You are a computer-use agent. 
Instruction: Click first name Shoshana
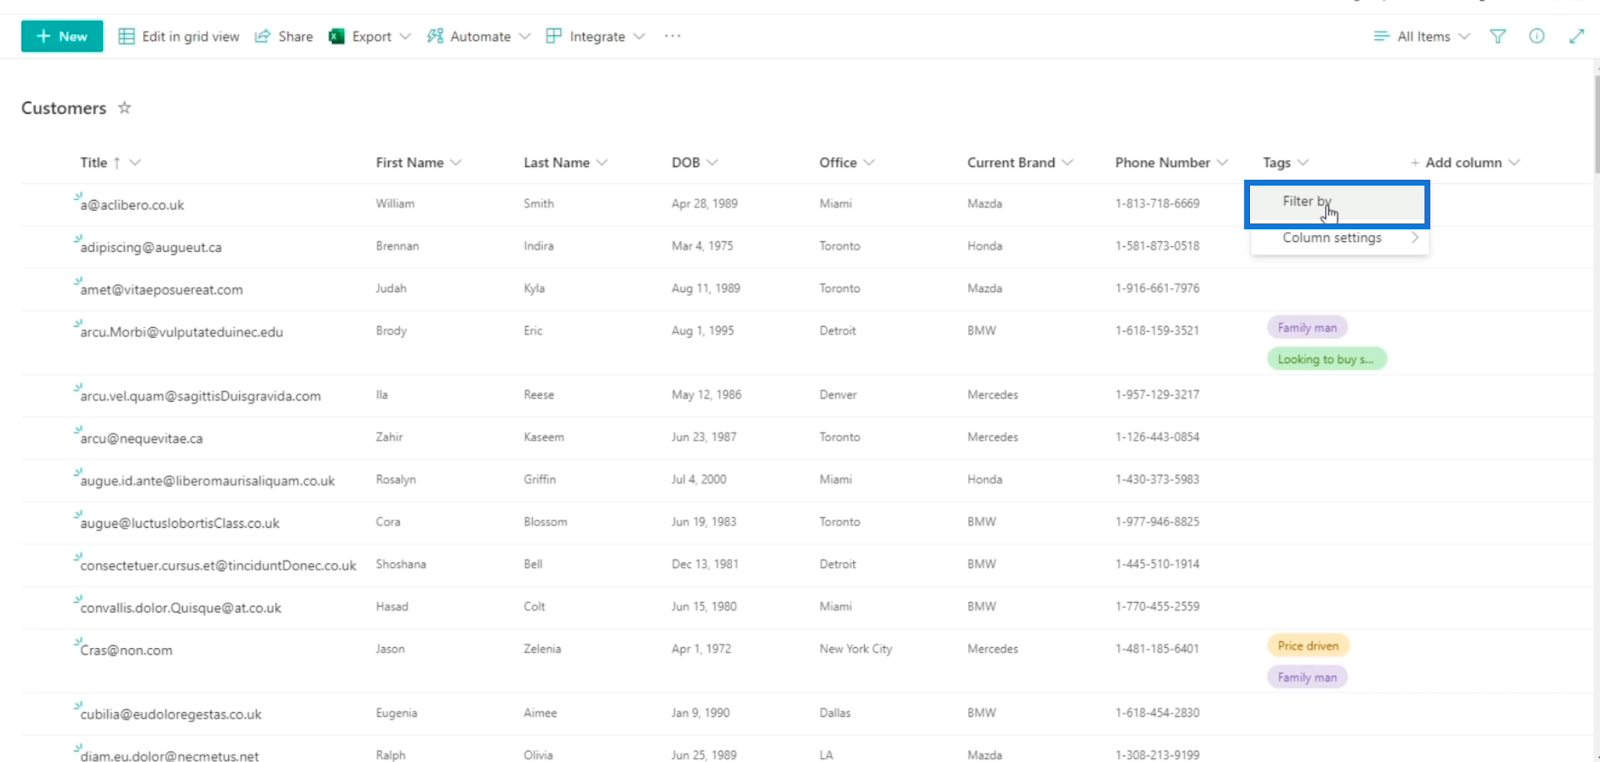point(401,565)
